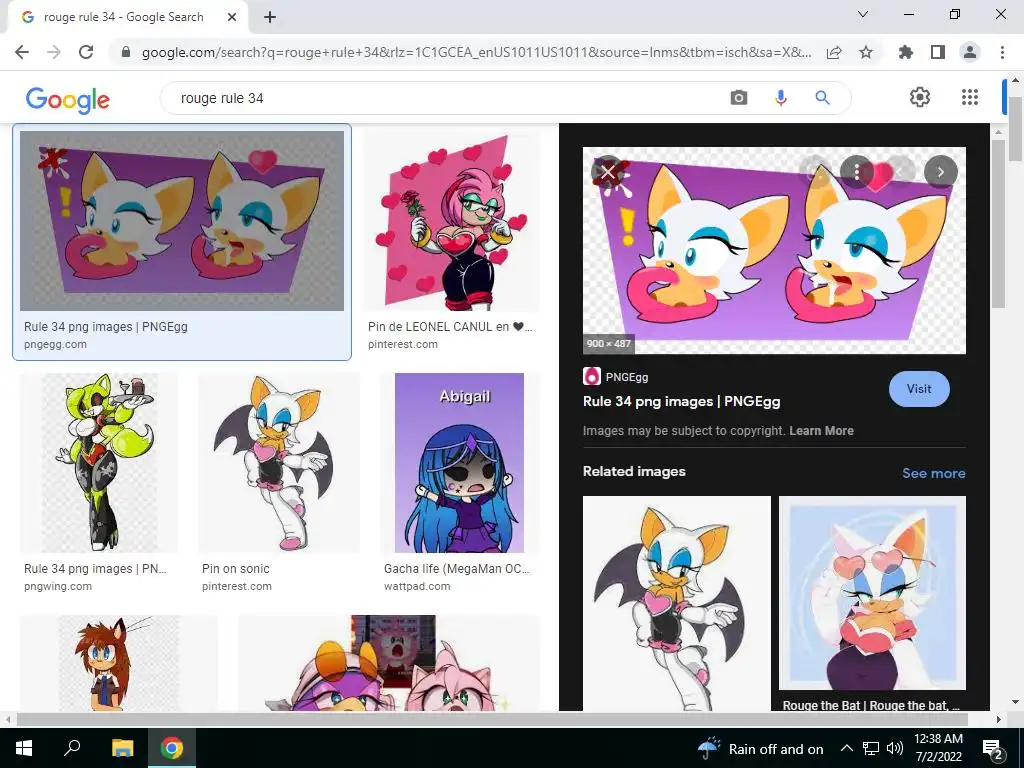Viewport: 1024px width, 768px height.
Task: View site information via lock icon
Action: click(126, 52)
